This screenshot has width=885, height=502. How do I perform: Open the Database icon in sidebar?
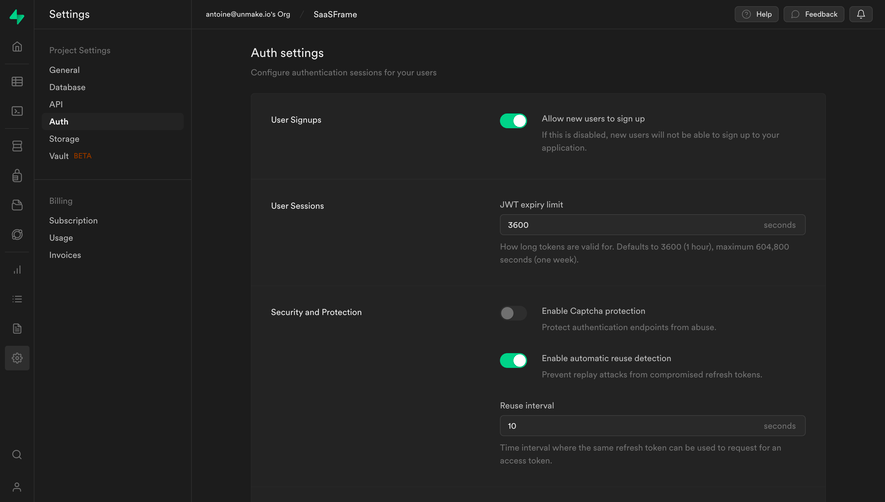(x=17, y=146)
